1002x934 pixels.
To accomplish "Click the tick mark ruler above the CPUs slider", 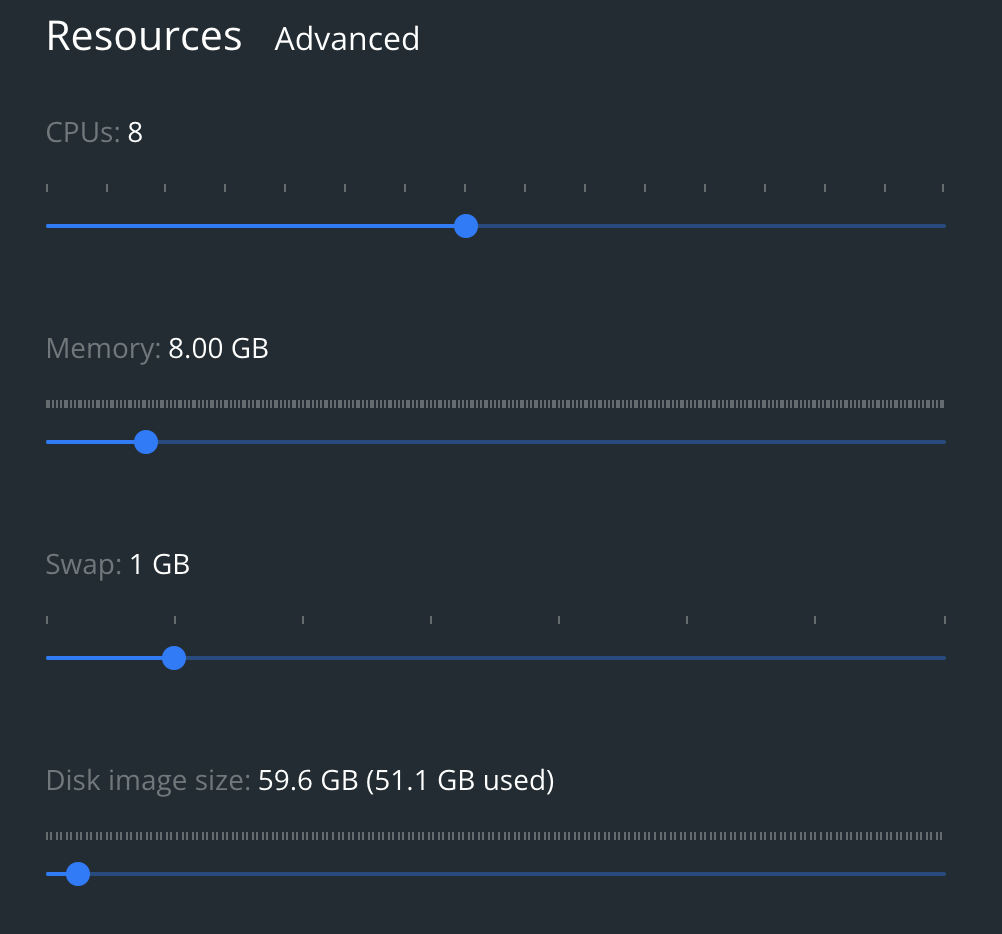I will click(x=495, y=185).
